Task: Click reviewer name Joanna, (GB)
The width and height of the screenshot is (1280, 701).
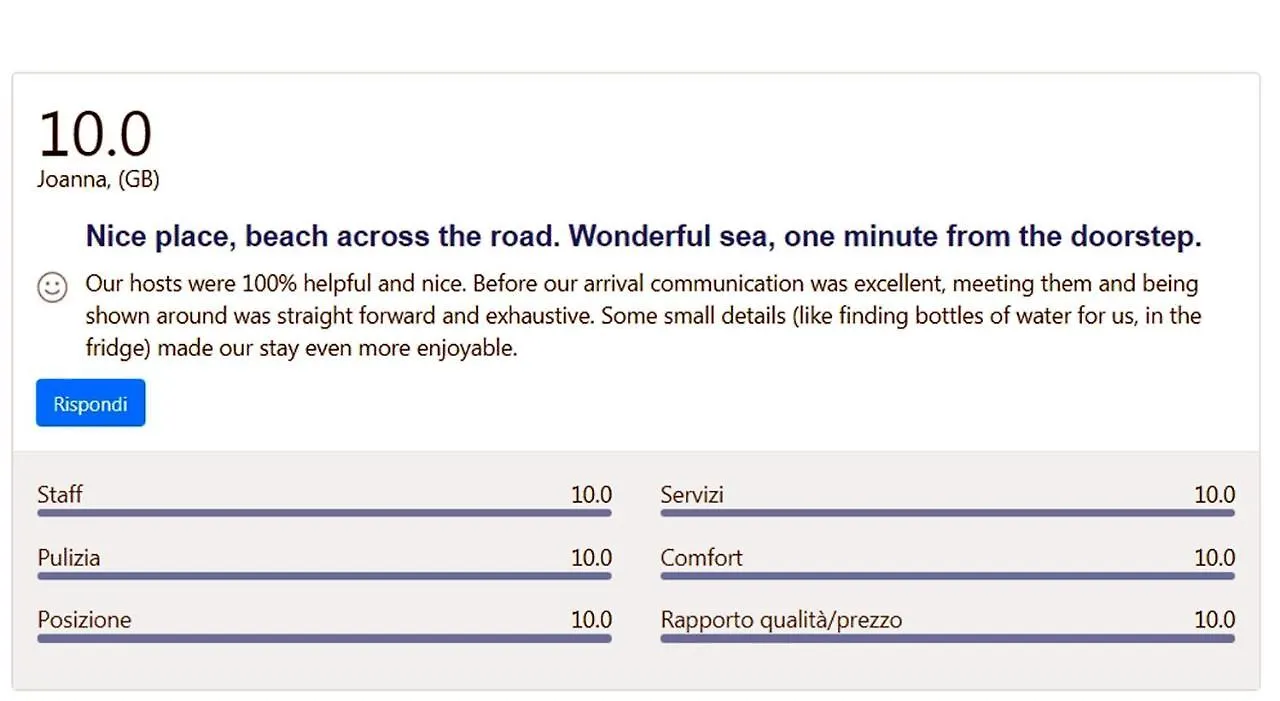Action: click(98, 180)
